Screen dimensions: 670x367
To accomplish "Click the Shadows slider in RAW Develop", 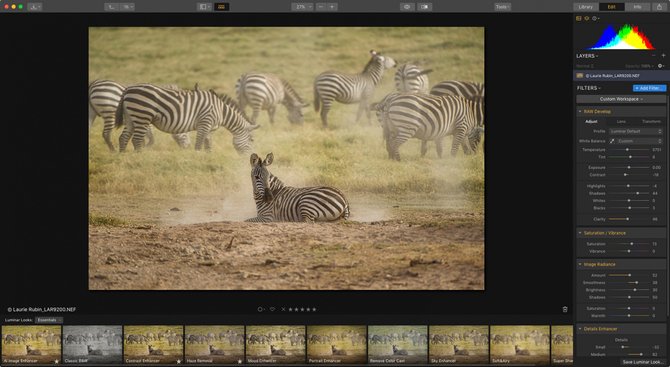I will click(629, 194).
